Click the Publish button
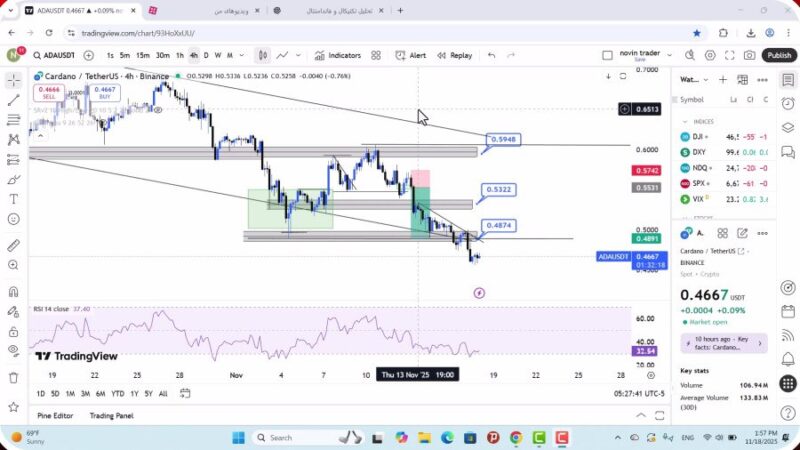The height and width of the screenshot is (450, 800). [x=778, y=55]
